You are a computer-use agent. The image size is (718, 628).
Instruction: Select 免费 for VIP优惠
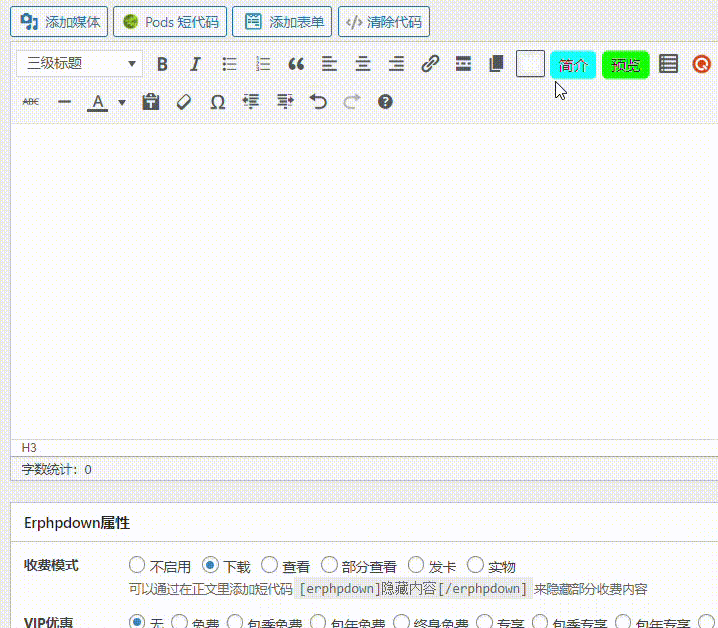[x=179, y=622]
